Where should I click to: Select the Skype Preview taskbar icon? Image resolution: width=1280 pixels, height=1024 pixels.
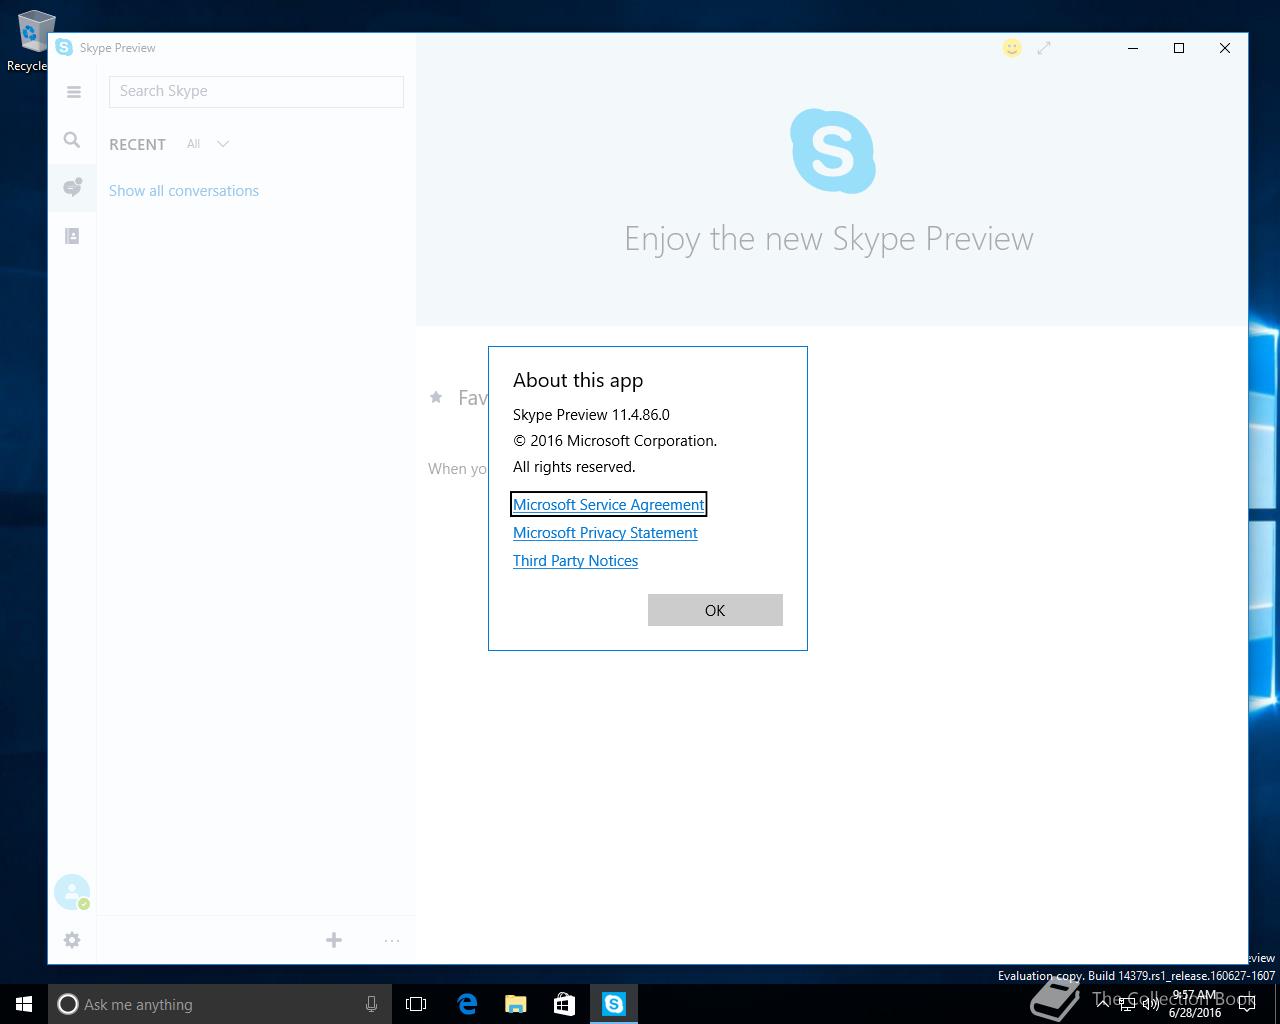pyautogui.click(x=613, y=1004)
